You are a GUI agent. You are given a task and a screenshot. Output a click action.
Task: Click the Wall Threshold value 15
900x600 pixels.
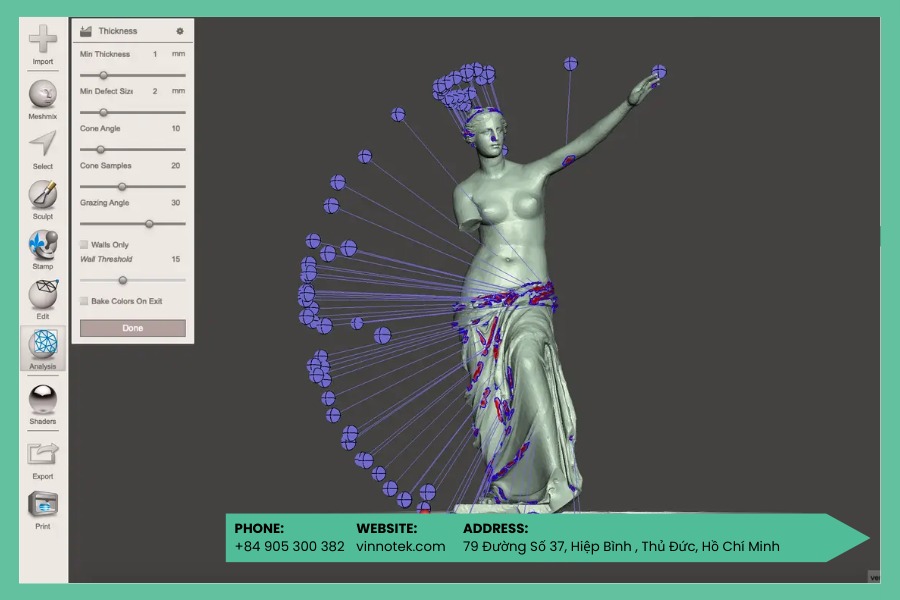(x=176, y=259)
